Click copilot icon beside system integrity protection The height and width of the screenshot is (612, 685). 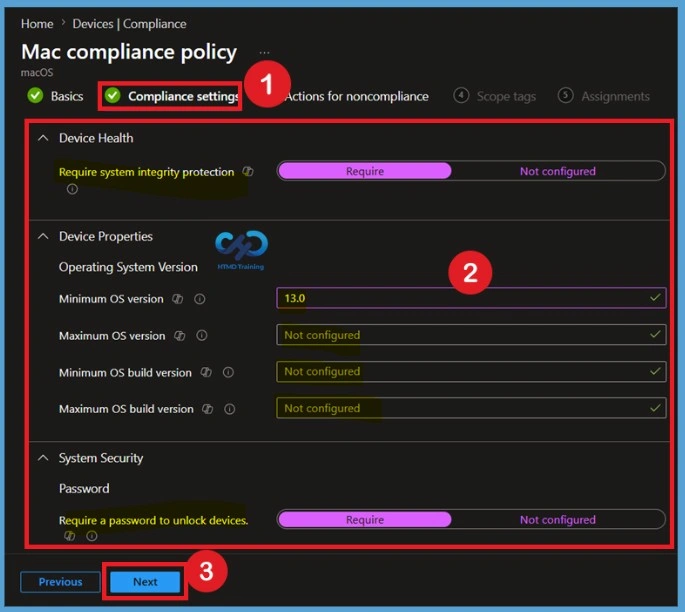(248, 171)
